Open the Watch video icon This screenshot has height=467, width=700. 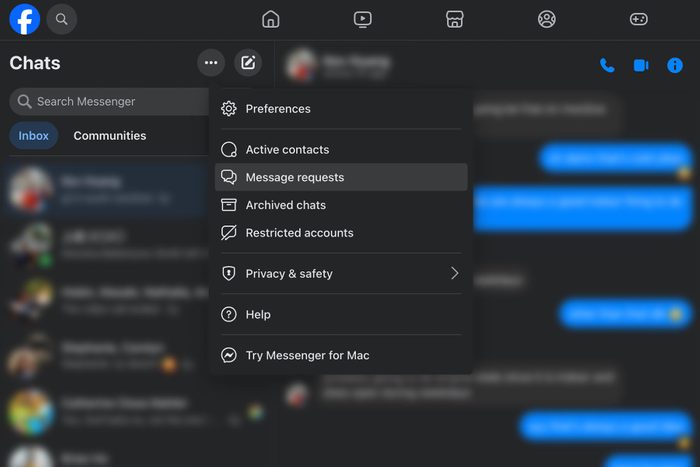pyautogui.click(x=362, y=19)
